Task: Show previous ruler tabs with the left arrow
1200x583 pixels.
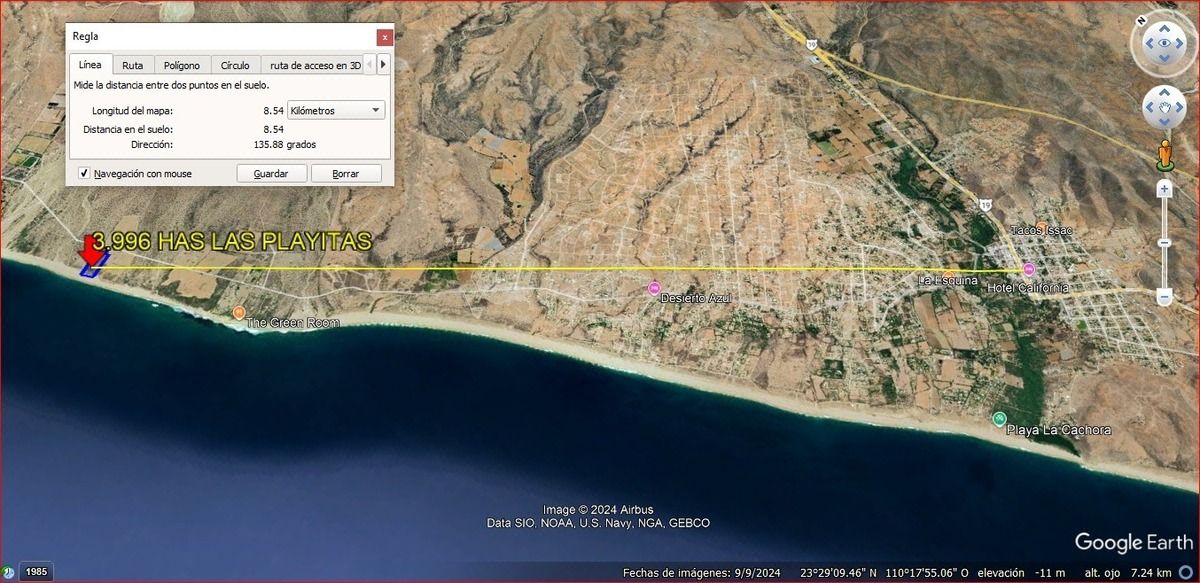Action: (x=371, y=65)
